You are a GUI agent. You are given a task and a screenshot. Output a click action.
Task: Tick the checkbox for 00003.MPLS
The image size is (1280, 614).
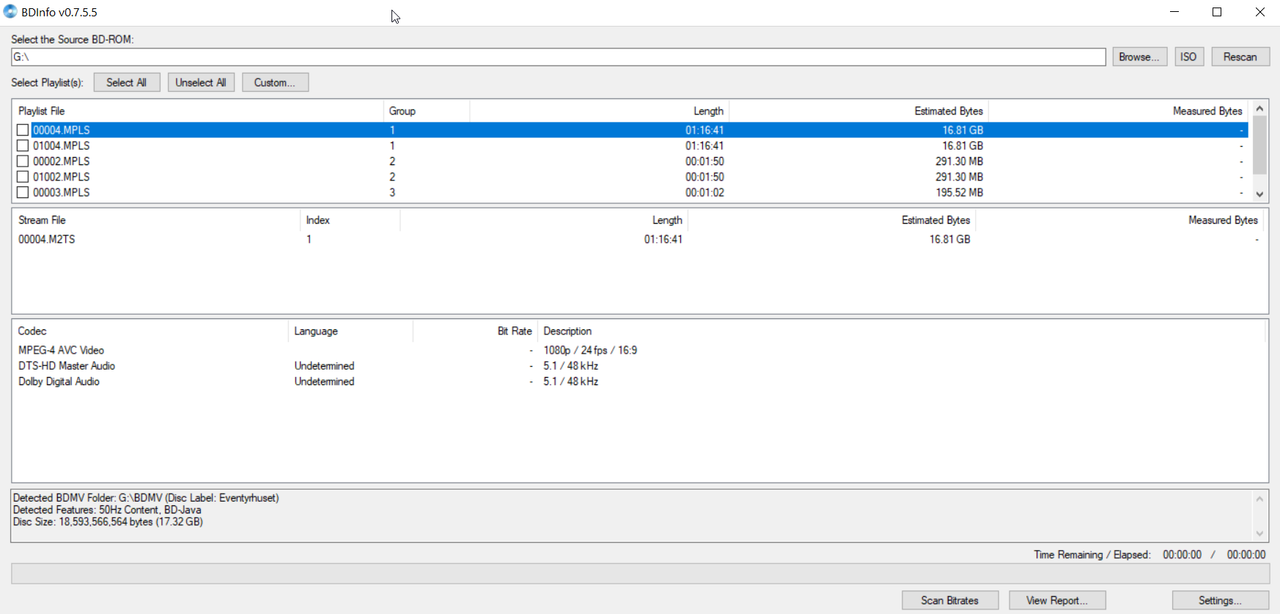click(23, 192)
